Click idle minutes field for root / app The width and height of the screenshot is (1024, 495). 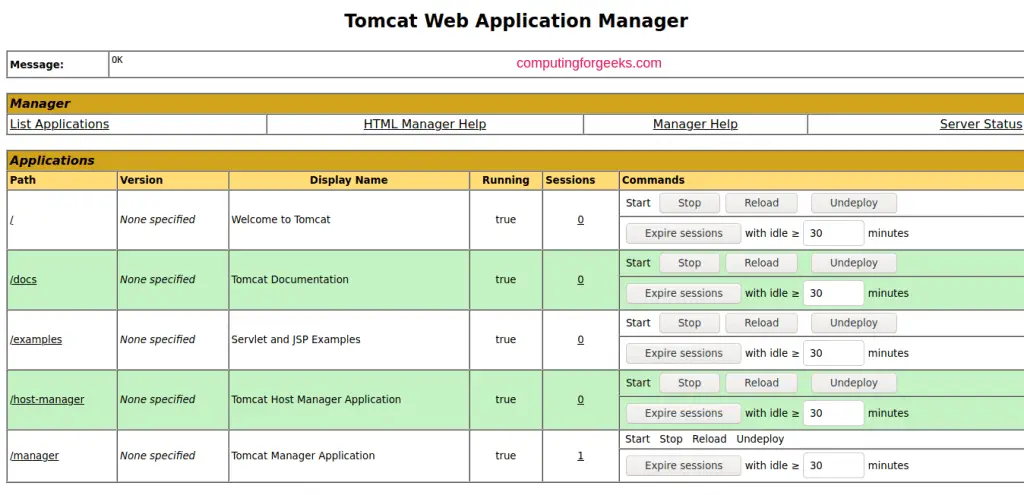click(833, 233)
